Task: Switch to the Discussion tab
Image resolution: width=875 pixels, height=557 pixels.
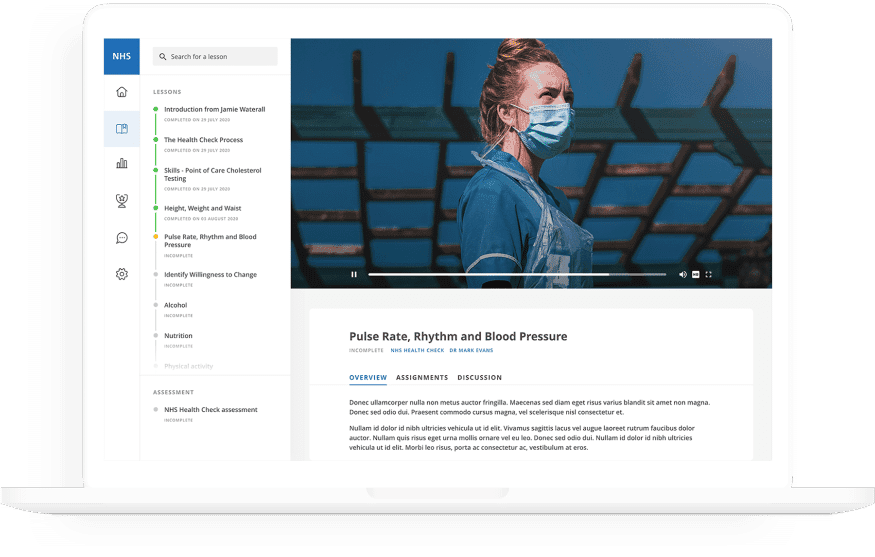Action: [480, 378]
